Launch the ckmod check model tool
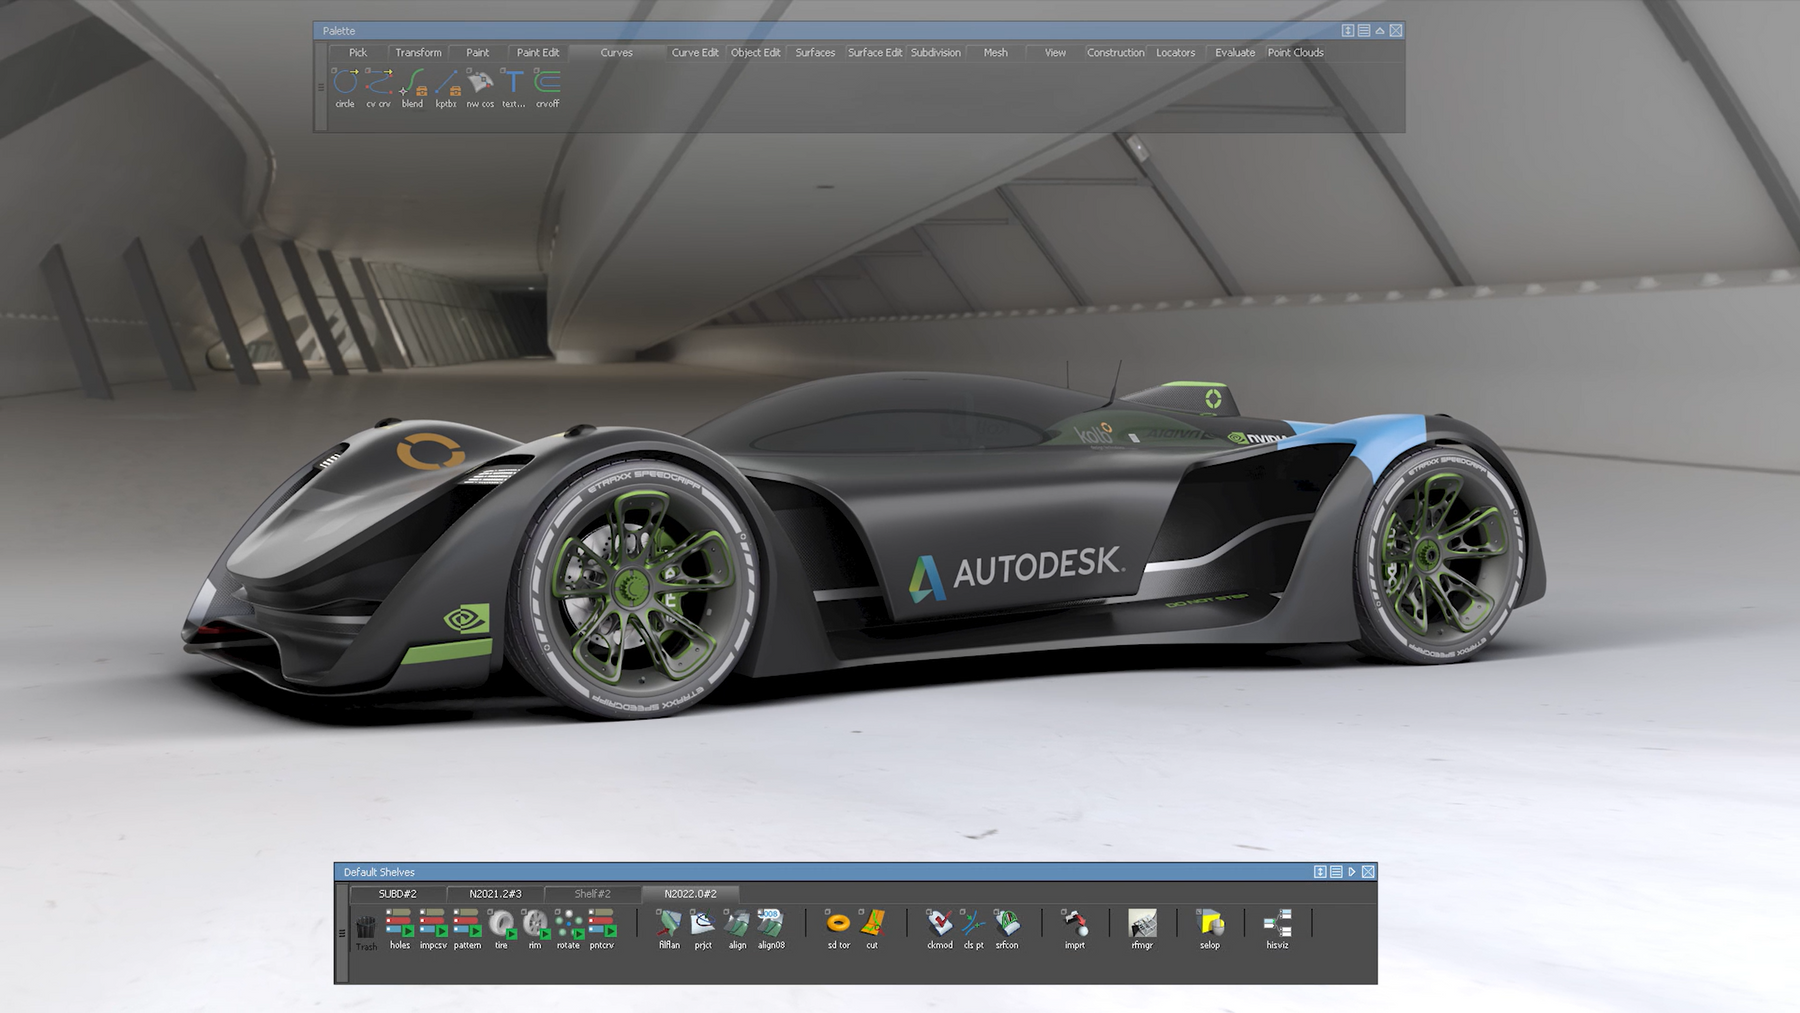The image size is (1800, 1013). [939, 923]
